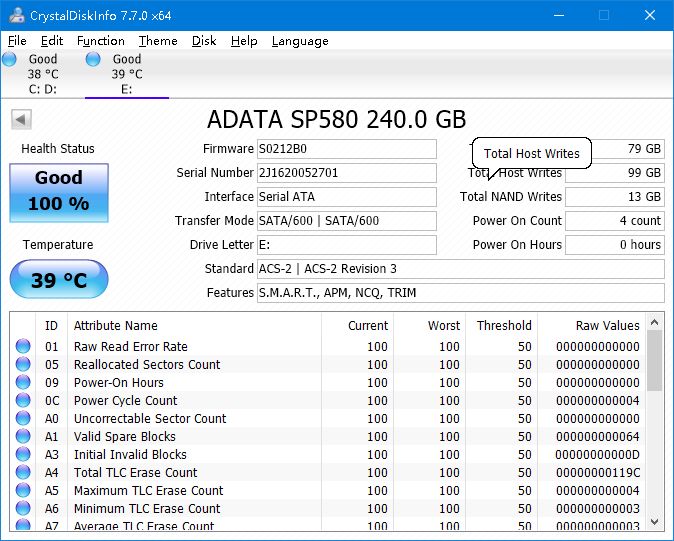This screenshot has height=541, width=674.
Task: Open the Disk menu
Action: point(204,41)
